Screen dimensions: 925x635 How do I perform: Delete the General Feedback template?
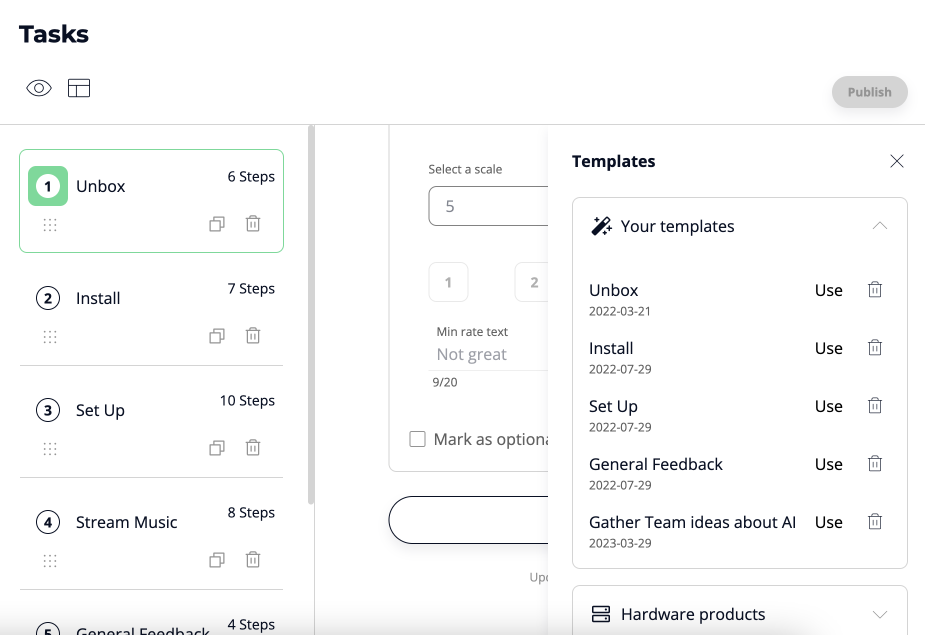[875, 464]
